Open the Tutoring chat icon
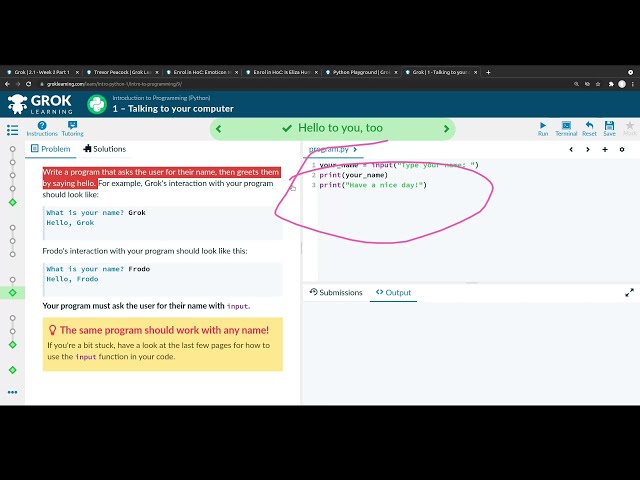 click(73, 129)
